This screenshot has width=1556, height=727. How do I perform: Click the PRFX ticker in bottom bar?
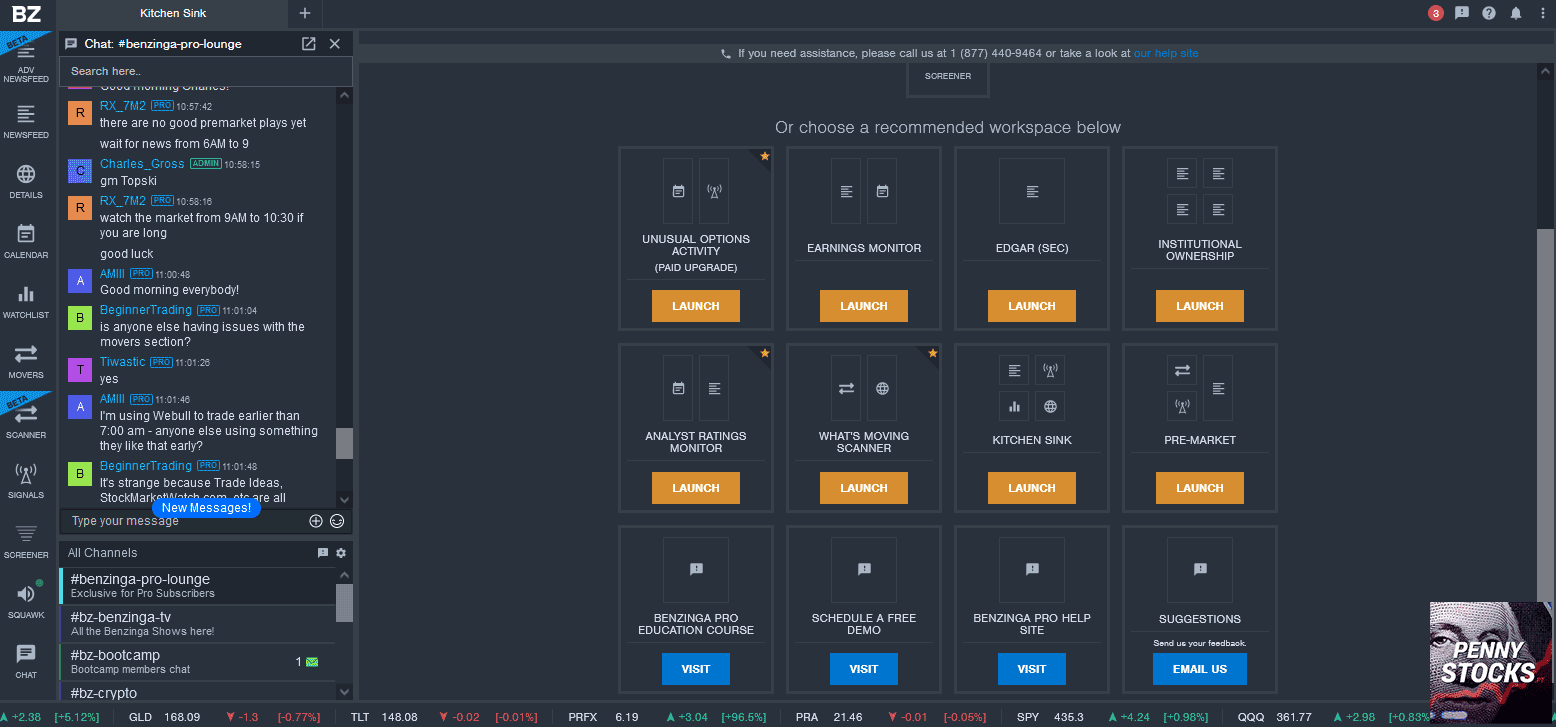[583, 717]
